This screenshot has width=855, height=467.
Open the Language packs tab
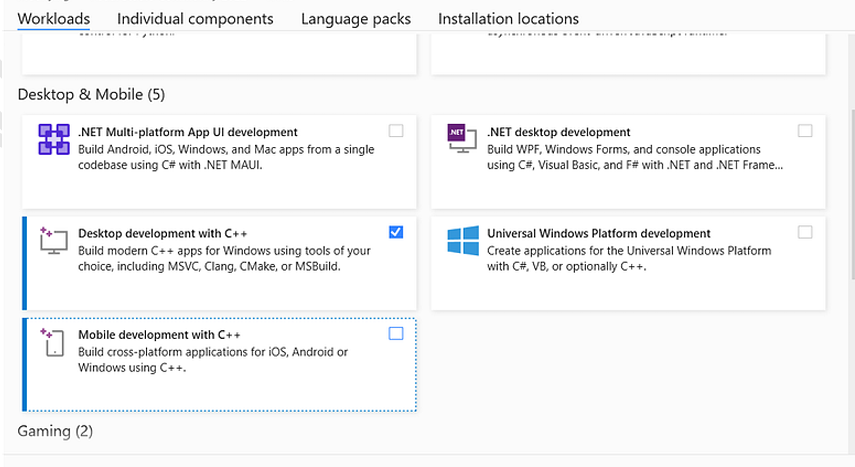coord(355,18)
